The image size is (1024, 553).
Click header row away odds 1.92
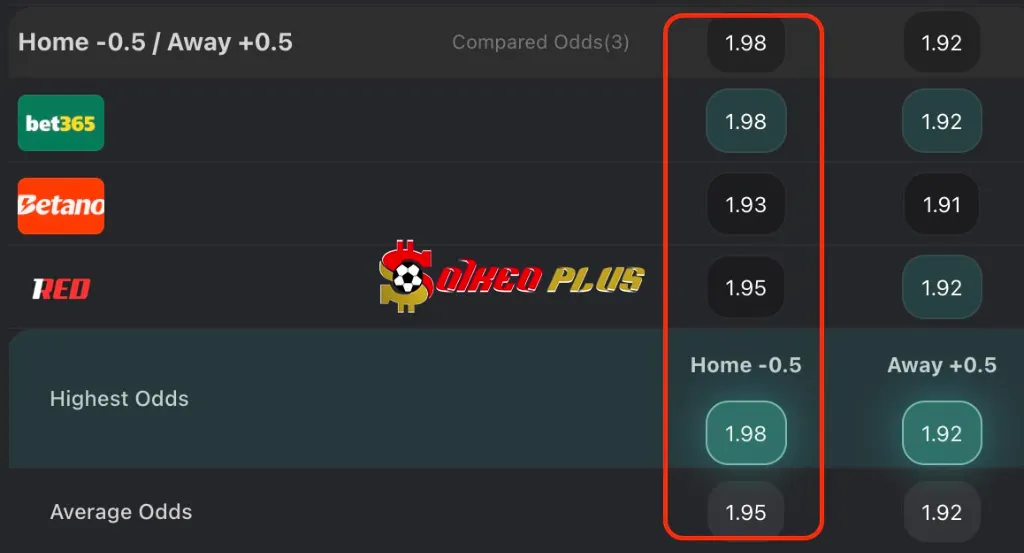[x=942, y=42]
